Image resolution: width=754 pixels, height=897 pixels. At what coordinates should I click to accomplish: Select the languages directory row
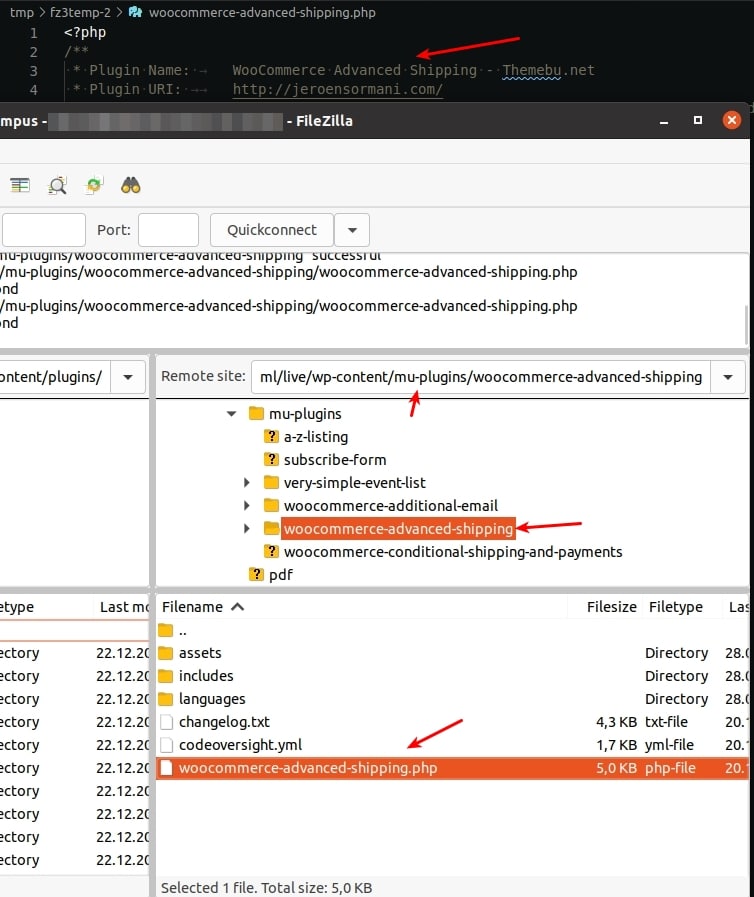pyautogui.click(x=452, y=698)
